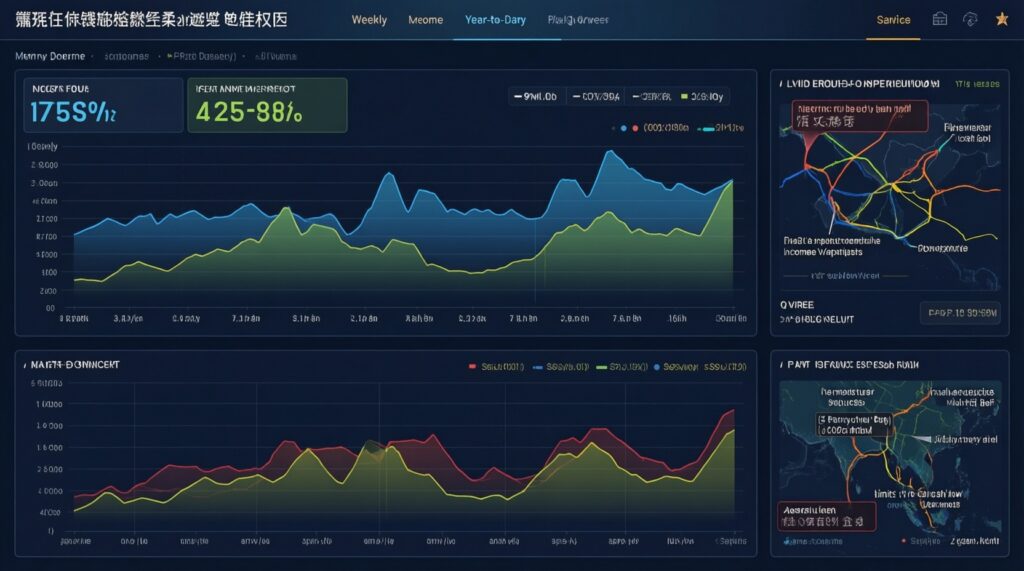Click button at bottom right of upper map panel
The height and width of the screenshot is (571, 1024).
click(958, 313)
